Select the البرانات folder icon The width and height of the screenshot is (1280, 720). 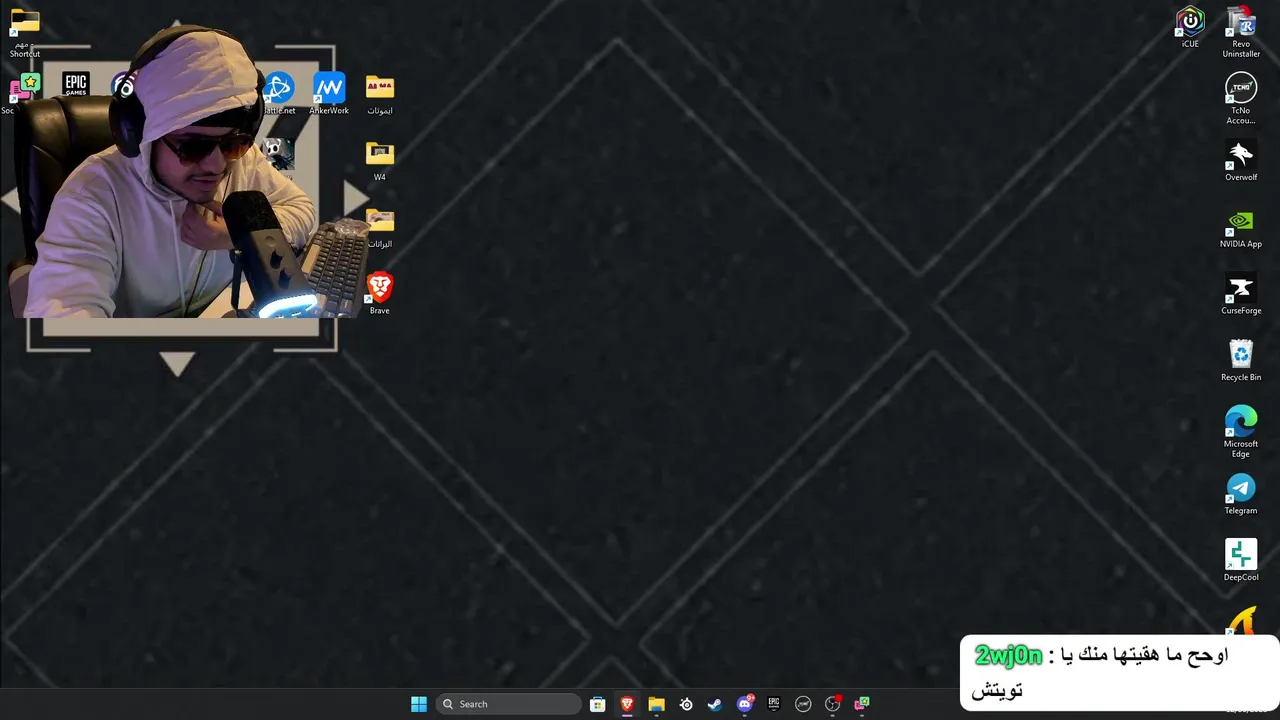[380, 228]
